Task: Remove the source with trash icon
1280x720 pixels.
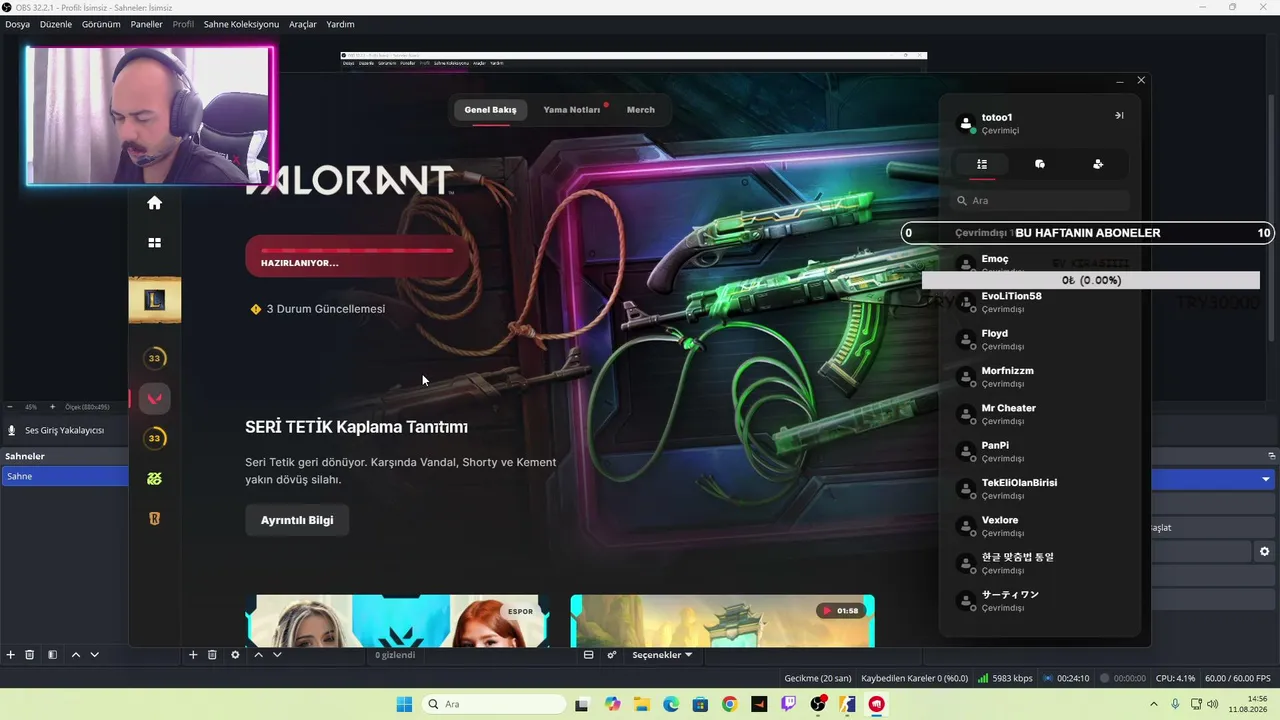Action: [212, 655]
